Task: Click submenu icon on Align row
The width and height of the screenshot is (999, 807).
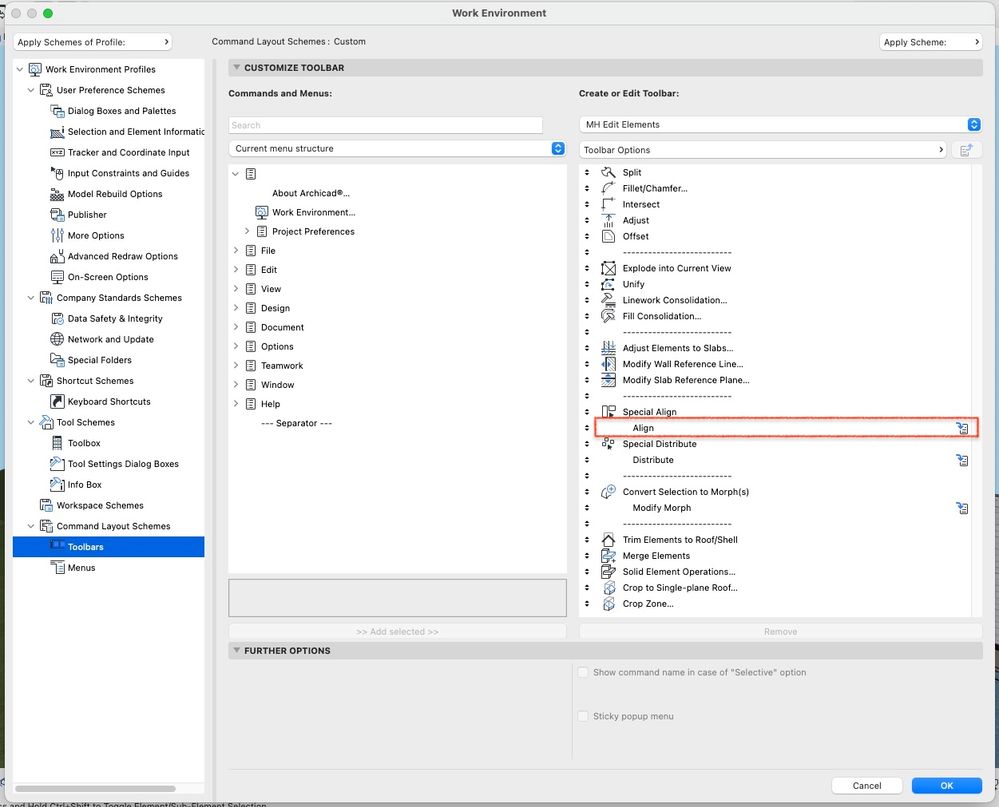Action: pyautogui.click(x=962, y=428)
